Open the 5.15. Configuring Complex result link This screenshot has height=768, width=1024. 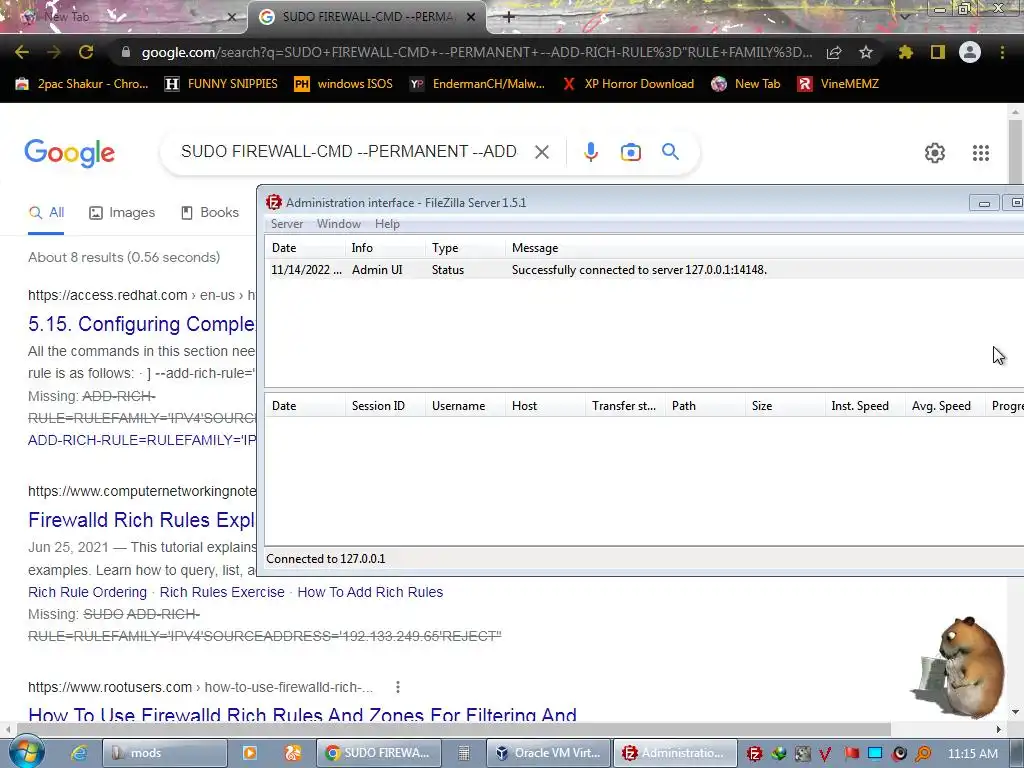142,324
